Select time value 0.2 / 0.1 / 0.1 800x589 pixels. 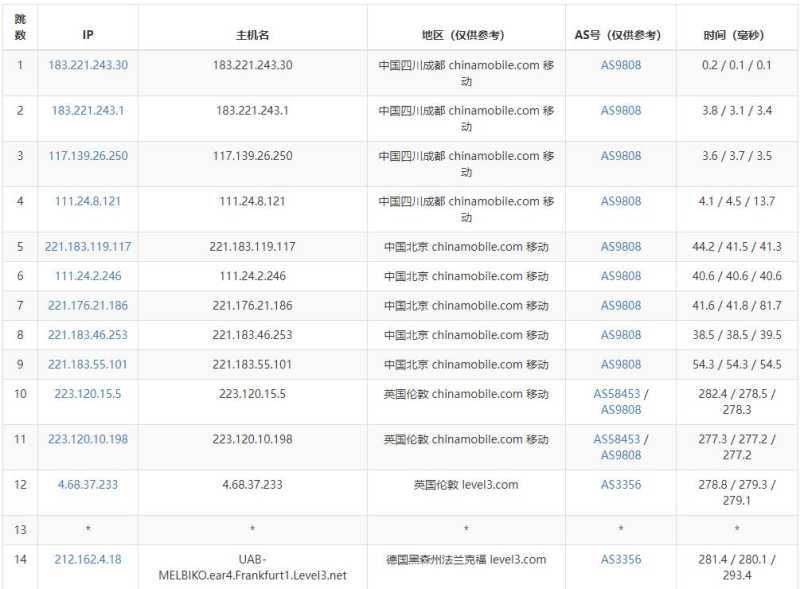tap(737, 65)
